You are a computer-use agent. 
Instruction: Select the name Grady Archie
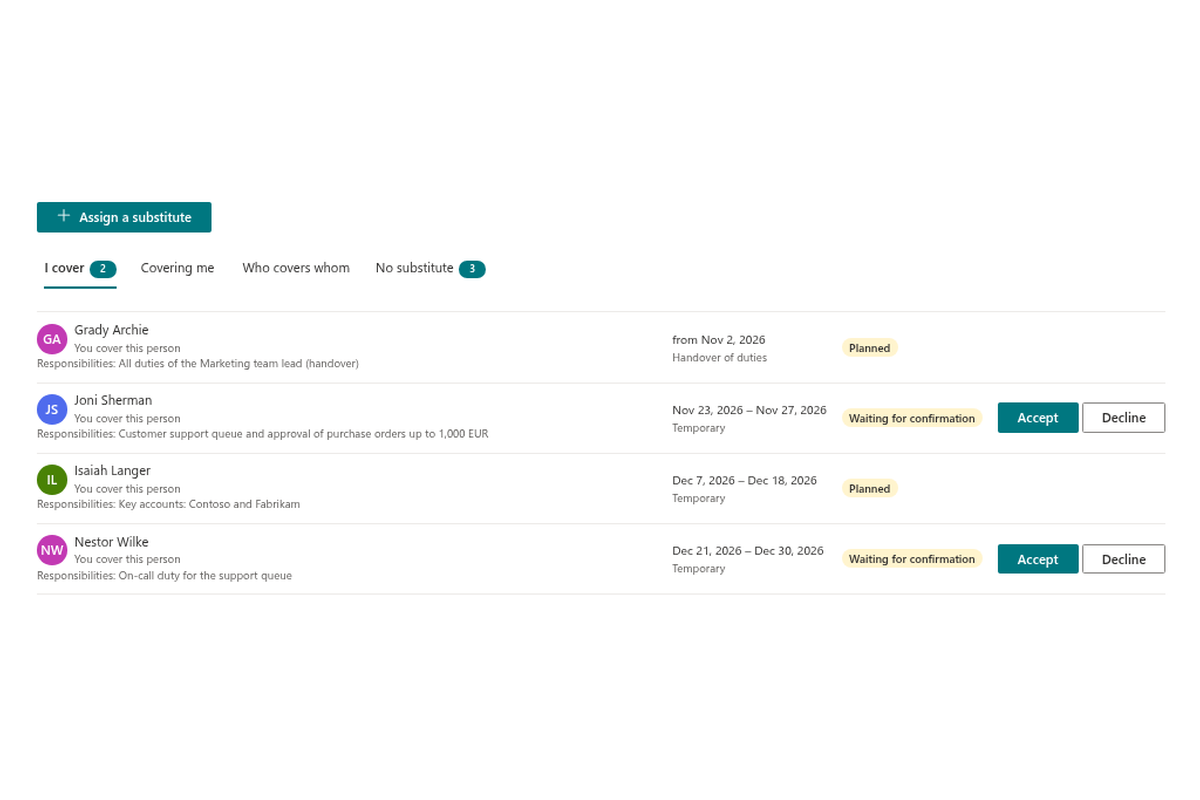111,330
